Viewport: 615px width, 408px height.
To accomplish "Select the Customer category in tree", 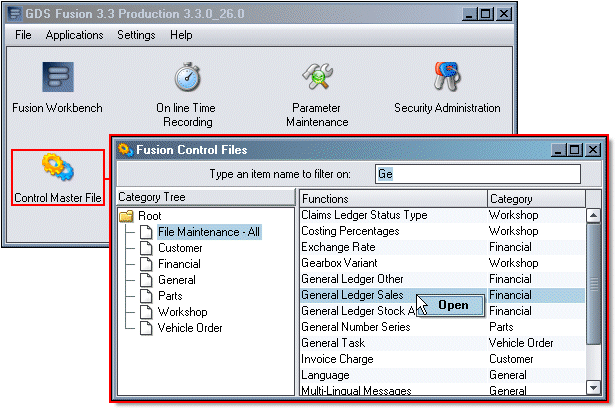I will tap(180, 248).
